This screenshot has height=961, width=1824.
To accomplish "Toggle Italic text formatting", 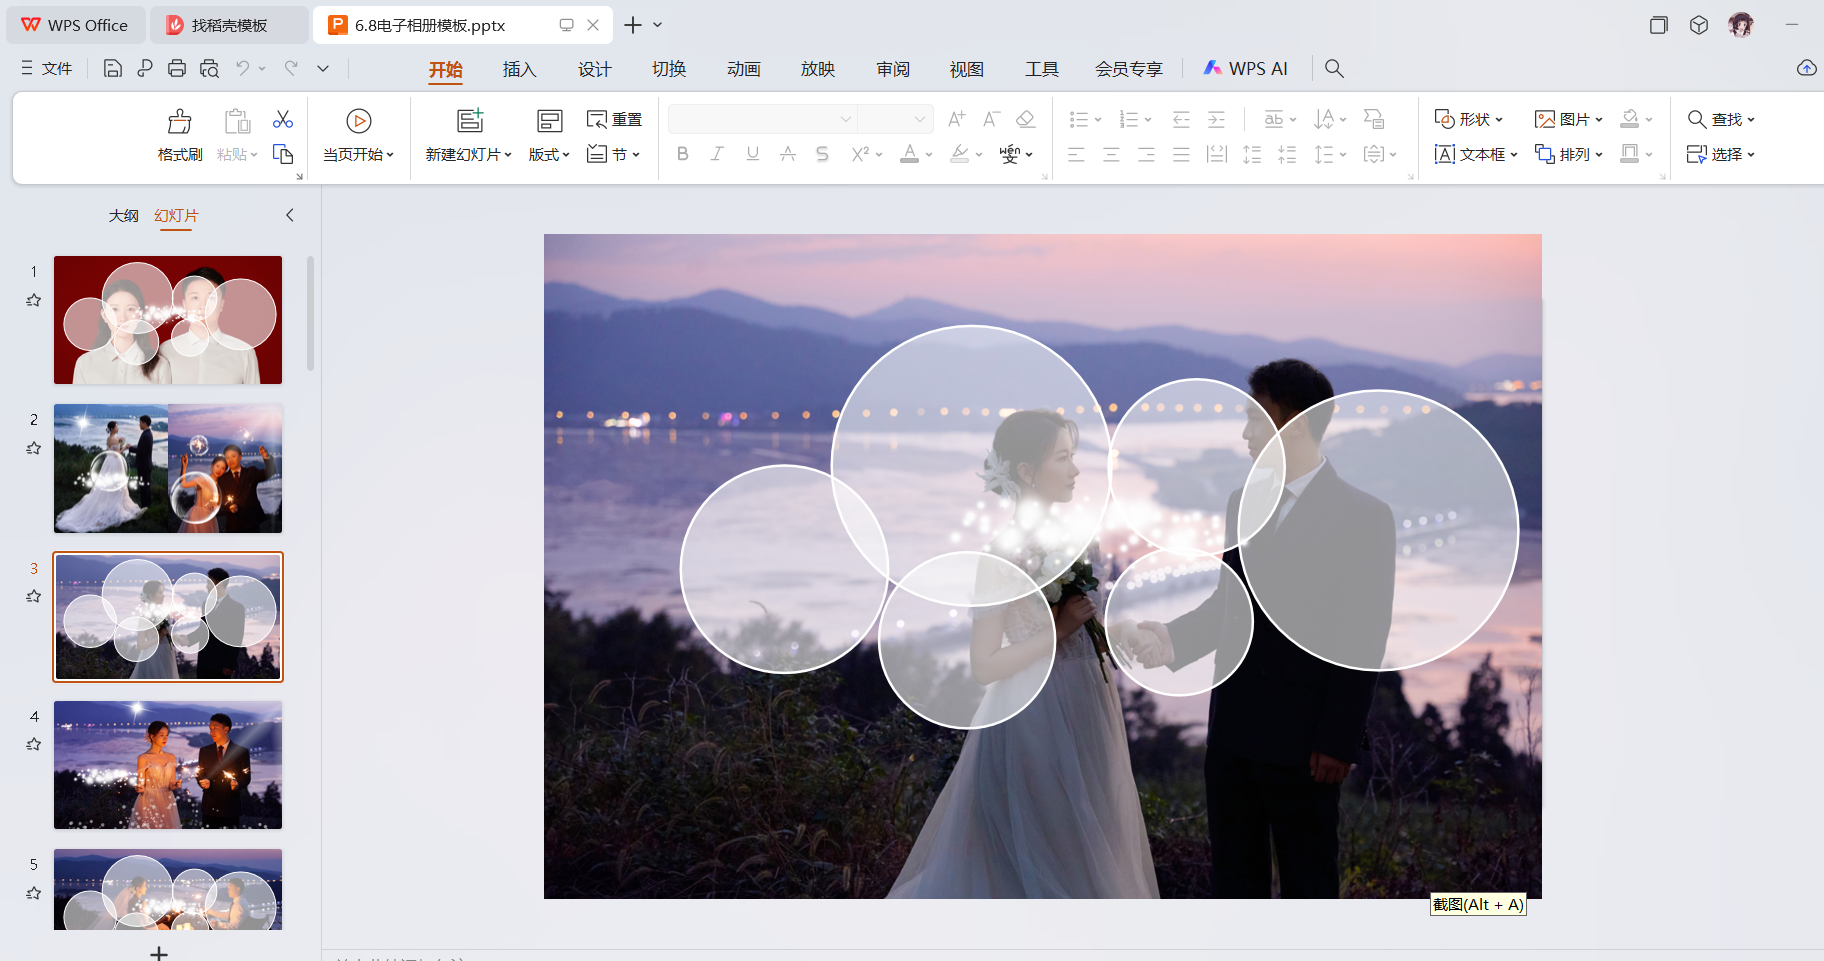I will [717, 154].
